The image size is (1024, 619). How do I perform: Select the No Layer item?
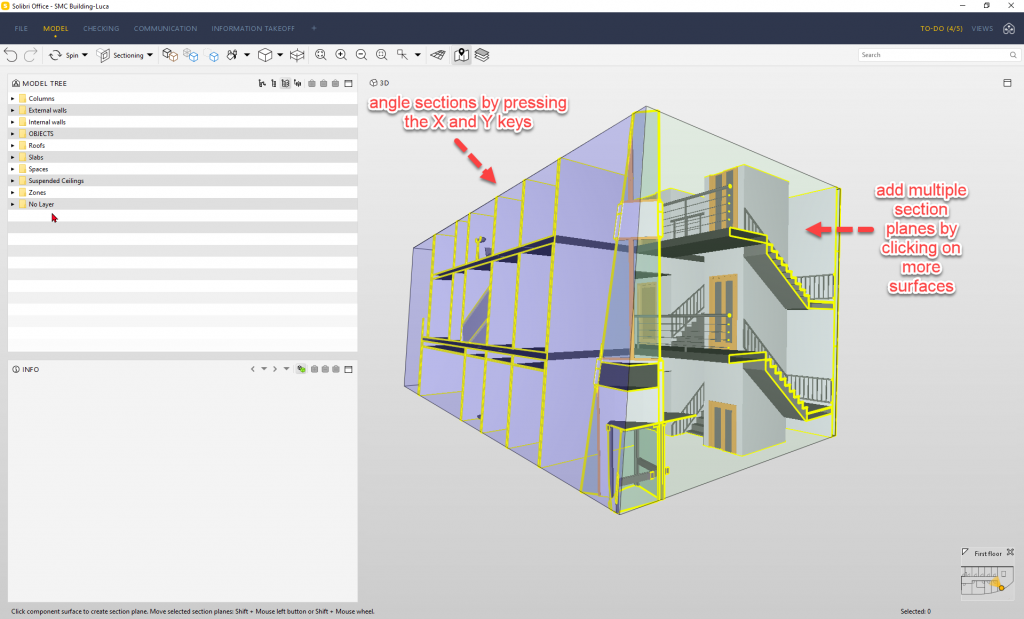click(x=41, y=204)
